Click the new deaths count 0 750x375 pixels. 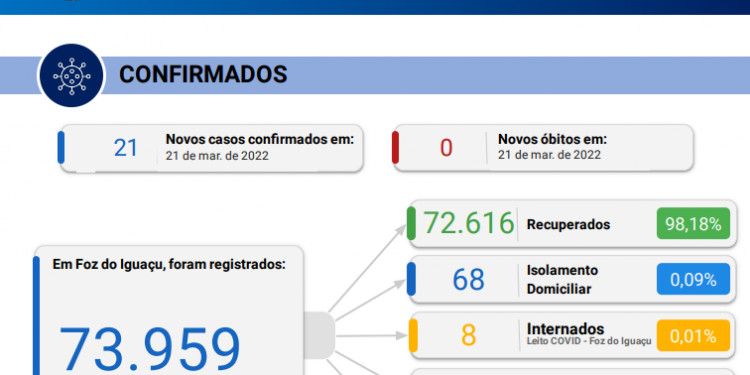tap(446, 148)
